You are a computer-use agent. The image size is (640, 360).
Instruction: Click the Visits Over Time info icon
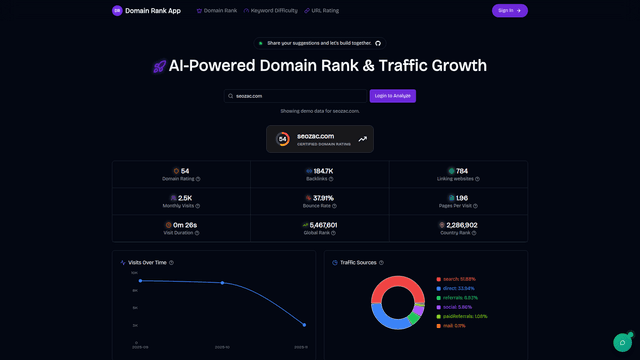pos(171,263)
